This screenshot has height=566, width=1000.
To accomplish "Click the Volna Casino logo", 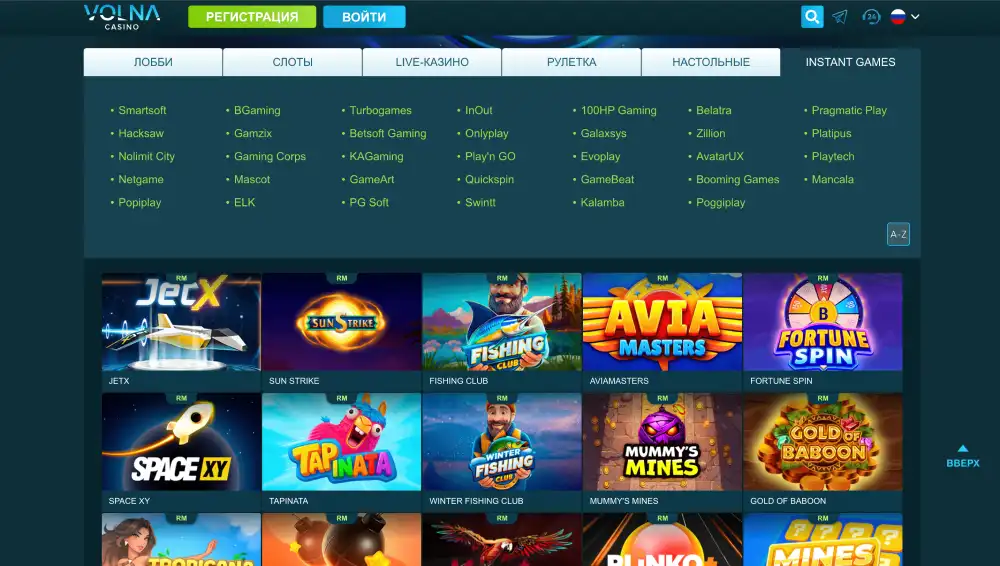I will (122, 17).
